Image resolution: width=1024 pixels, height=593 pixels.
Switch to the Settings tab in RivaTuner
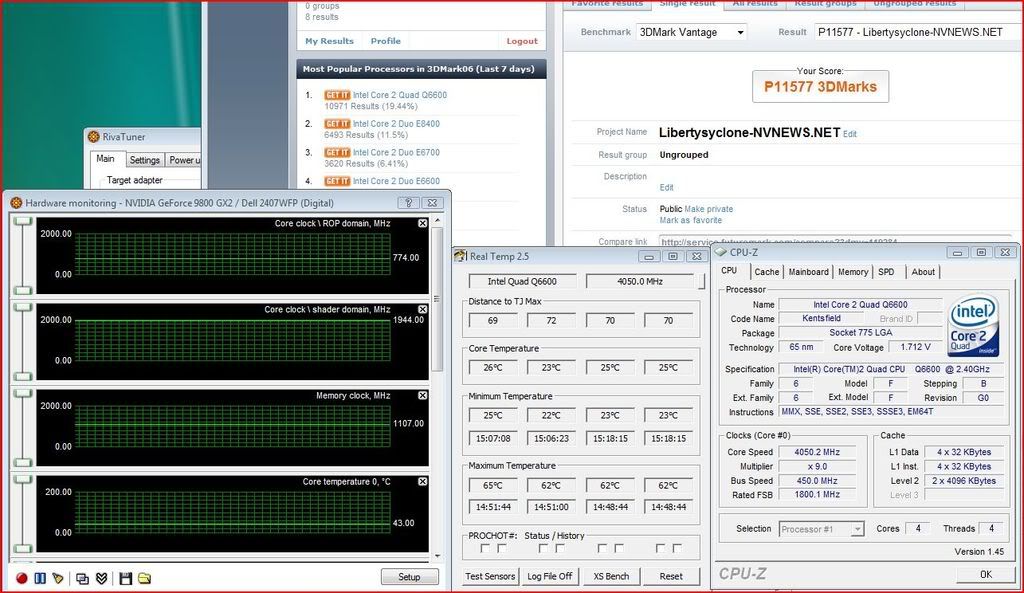[x=144, y=160]
